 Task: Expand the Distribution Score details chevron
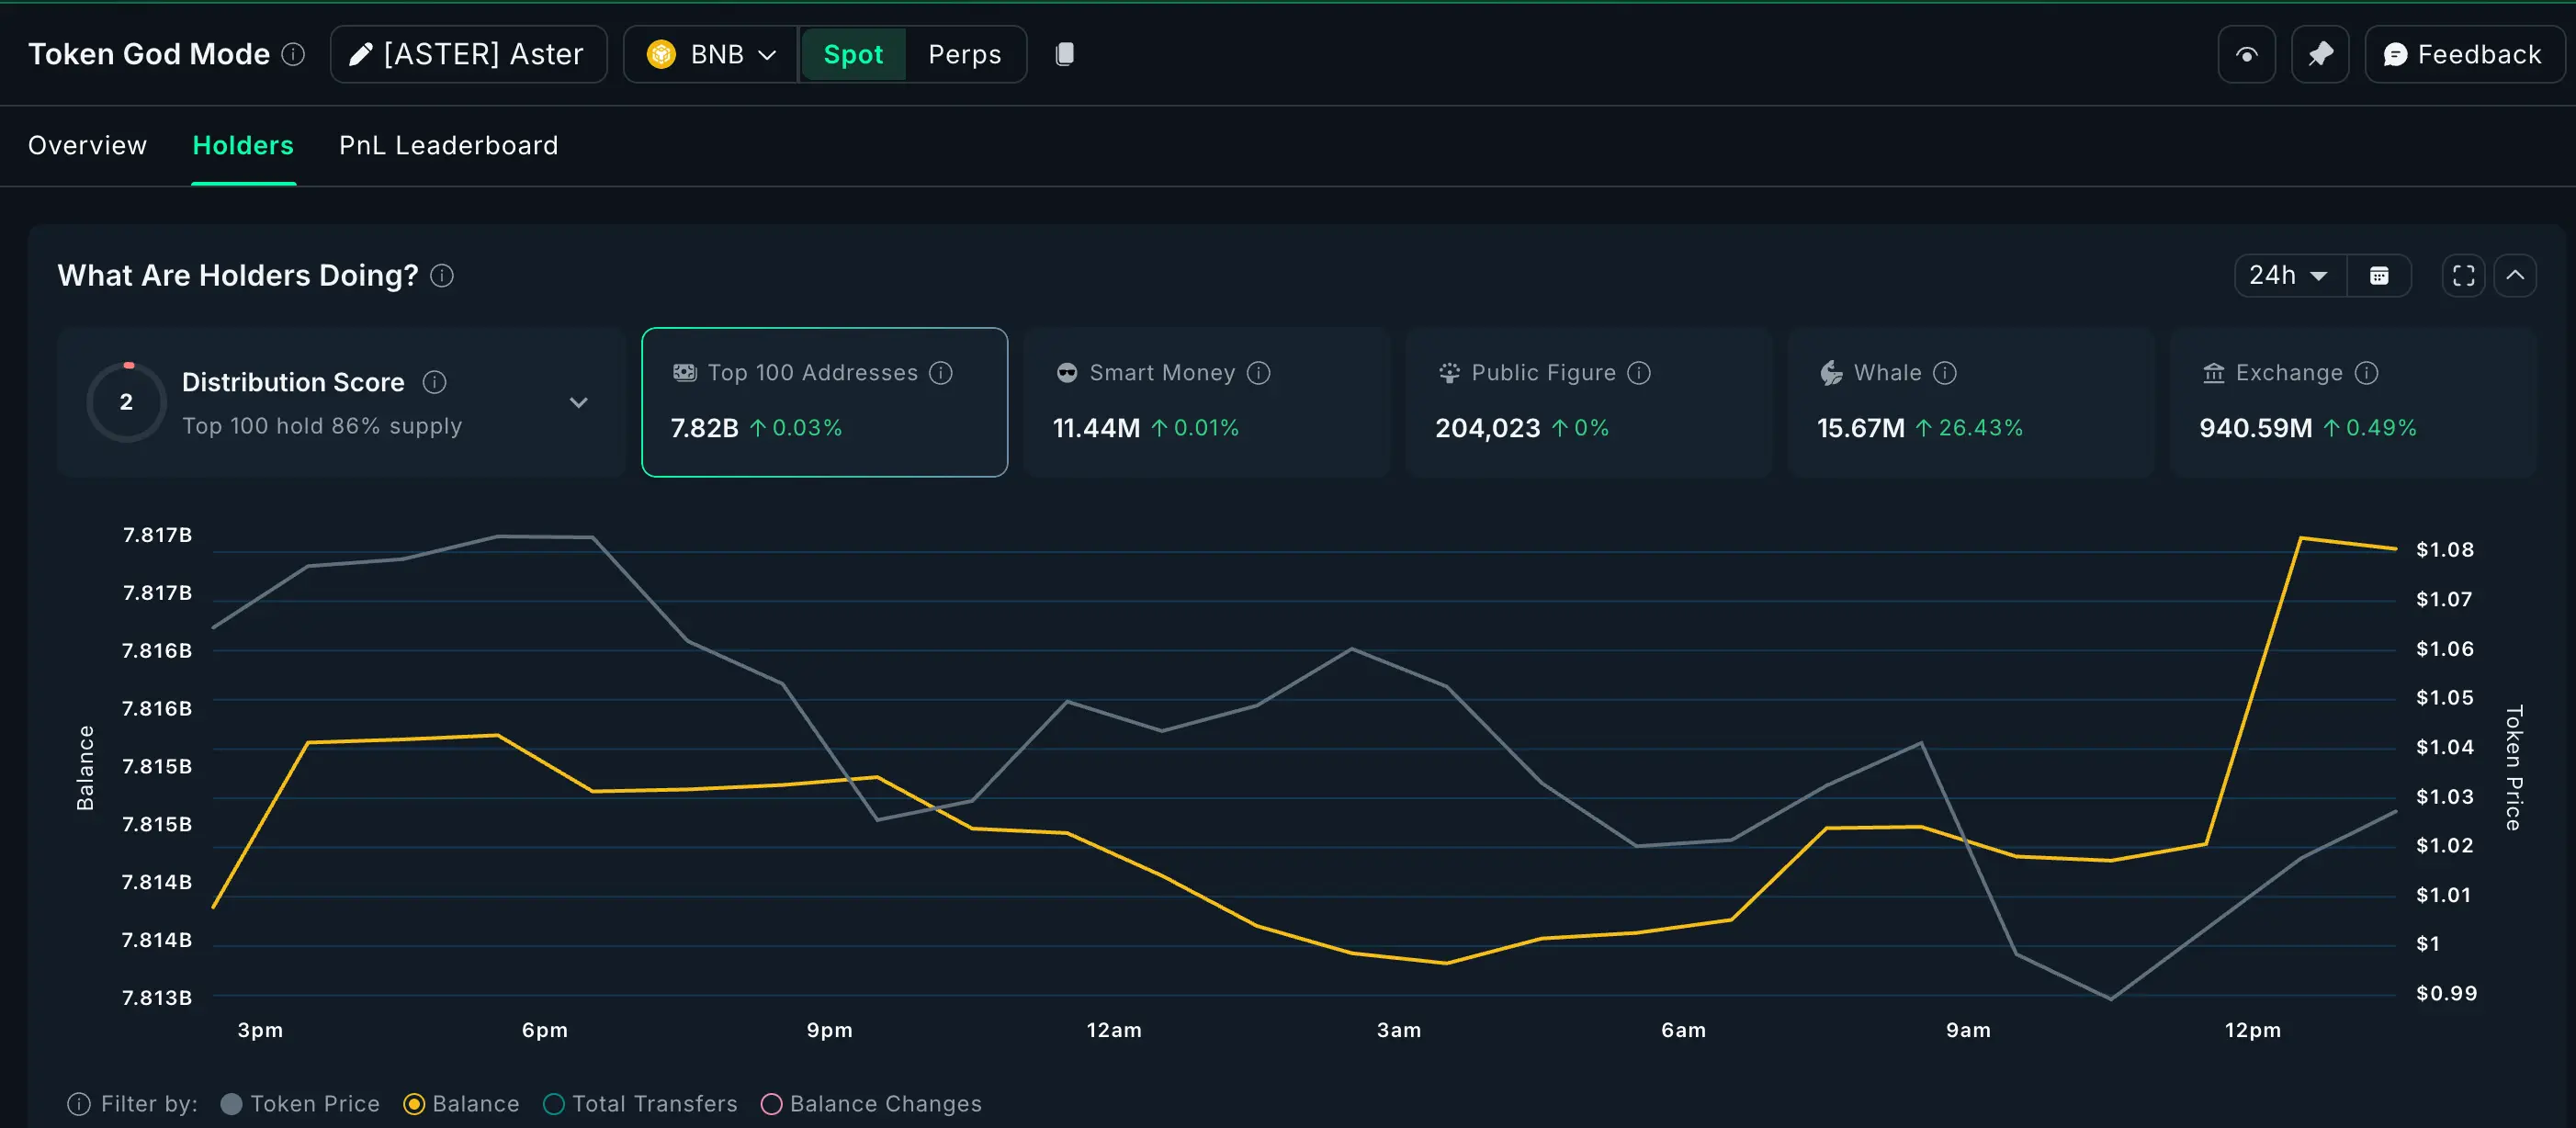pos(579,402)
